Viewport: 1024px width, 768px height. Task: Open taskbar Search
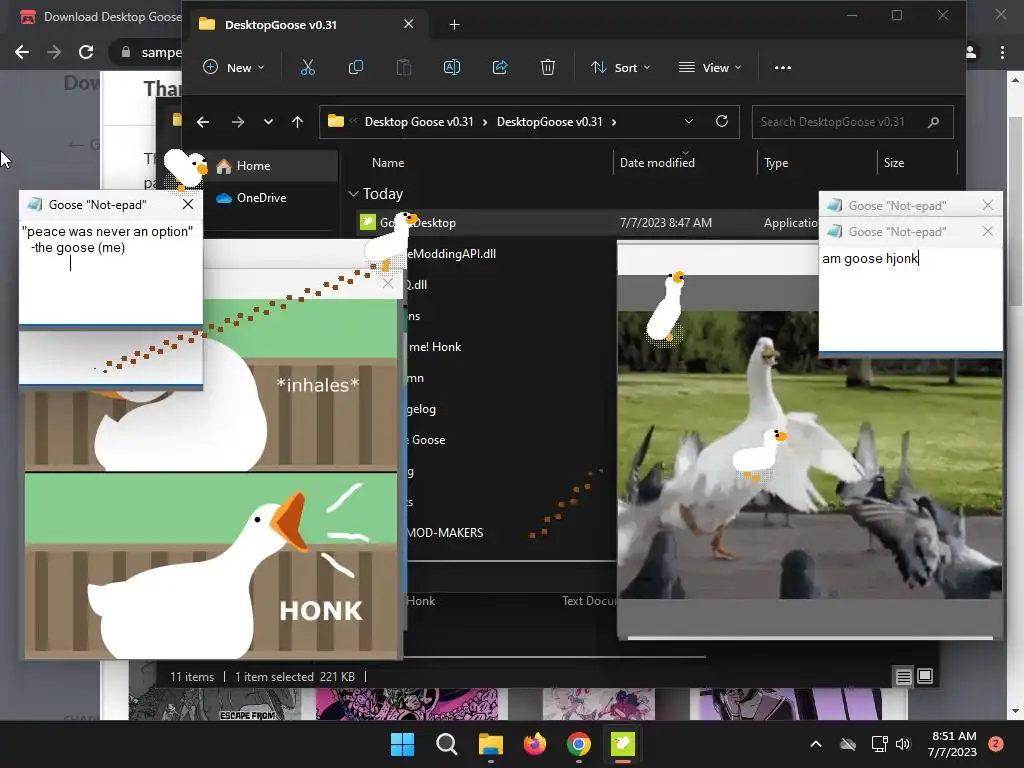tap(447, 744)
